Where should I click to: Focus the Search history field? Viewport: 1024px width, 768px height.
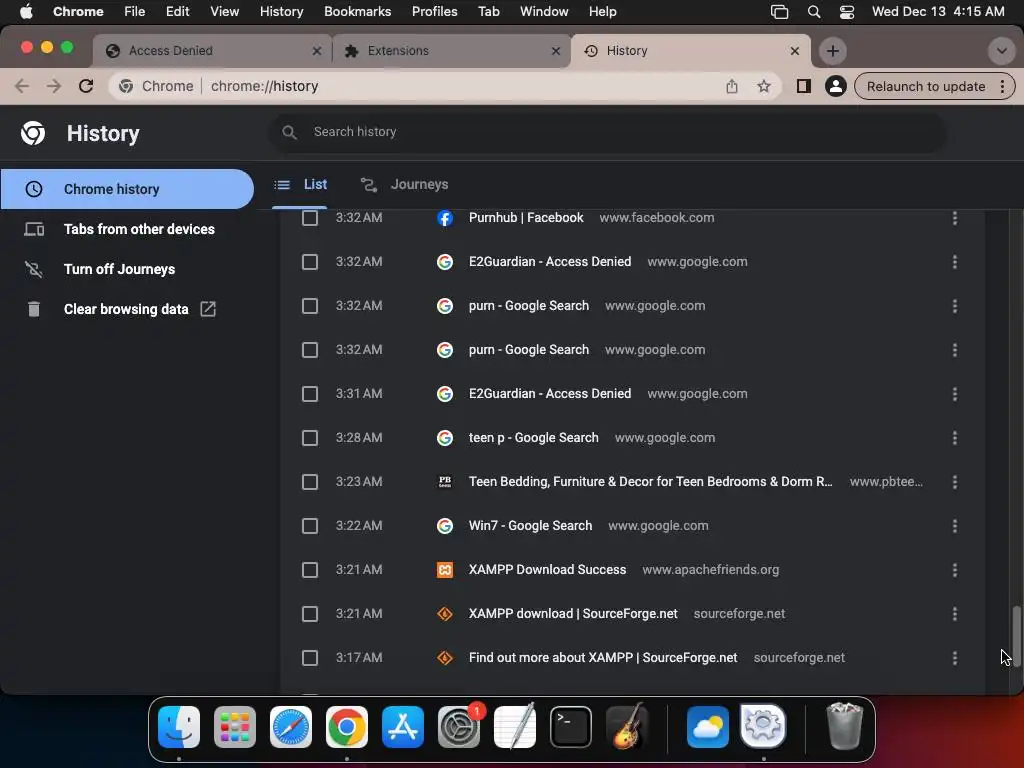pos(607,133)
